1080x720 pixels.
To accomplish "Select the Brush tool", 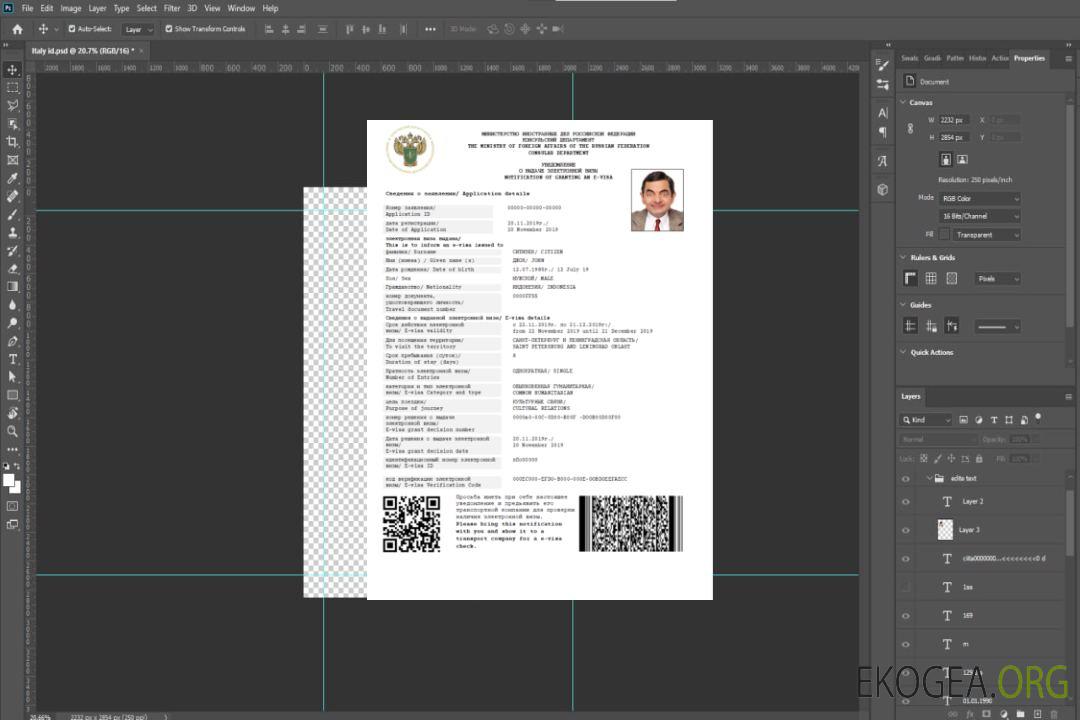I will tap(12, 214).
